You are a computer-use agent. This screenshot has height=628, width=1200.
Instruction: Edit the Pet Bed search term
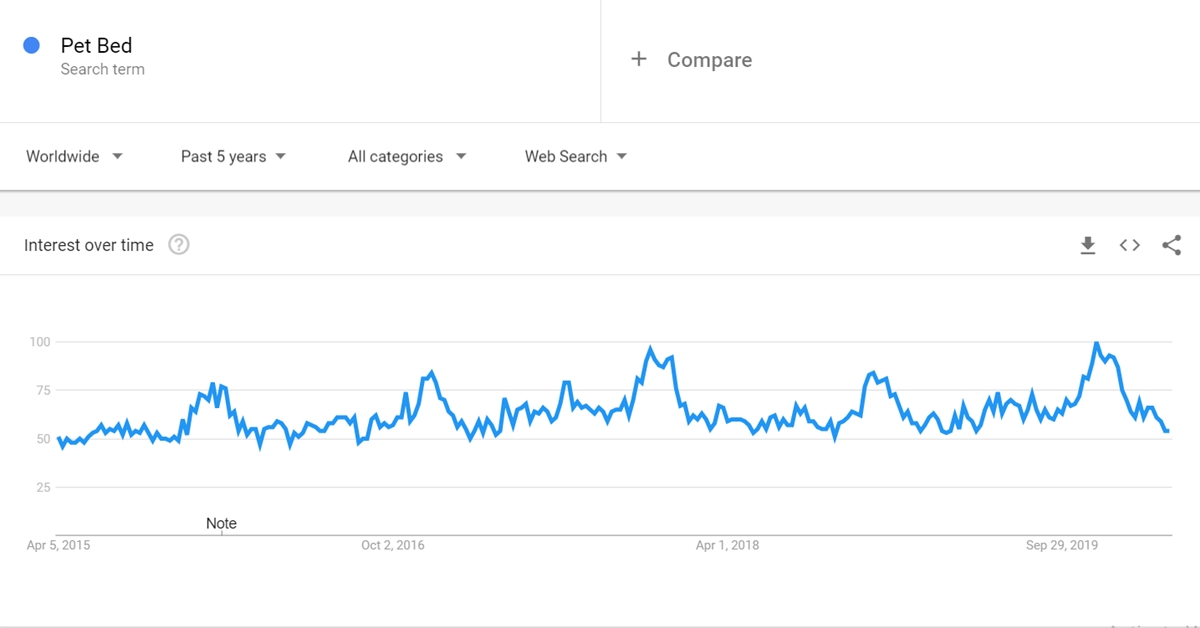point(96,46)
